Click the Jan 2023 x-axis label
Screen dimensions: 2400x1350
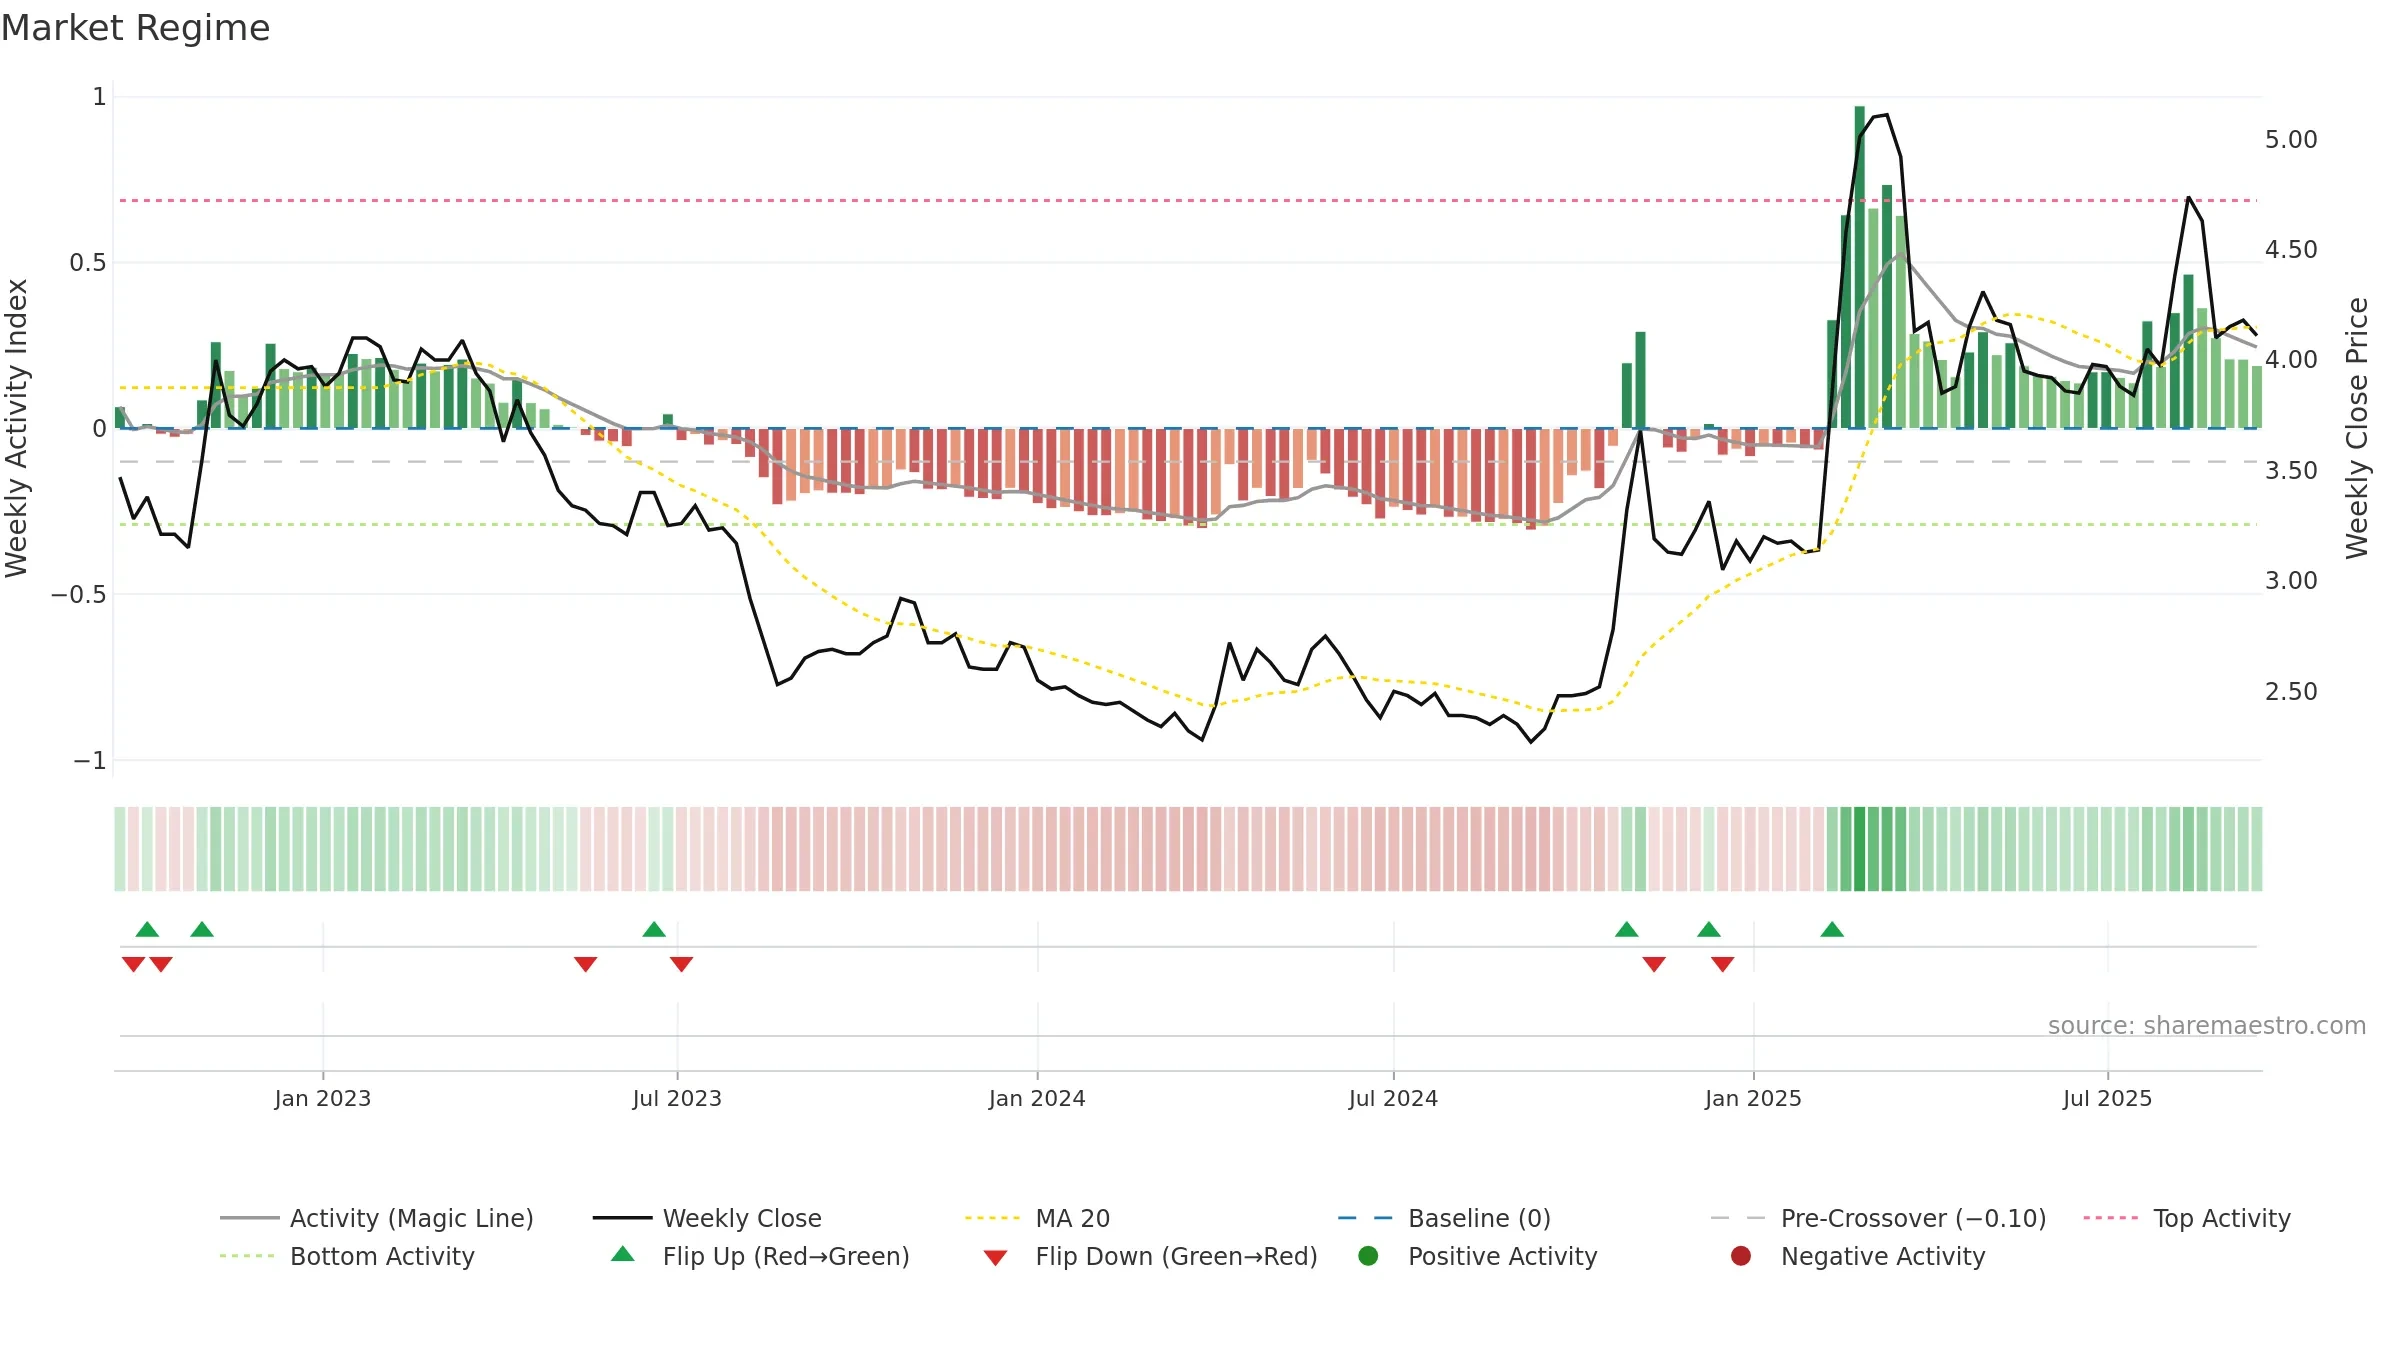coord(323,1098)
